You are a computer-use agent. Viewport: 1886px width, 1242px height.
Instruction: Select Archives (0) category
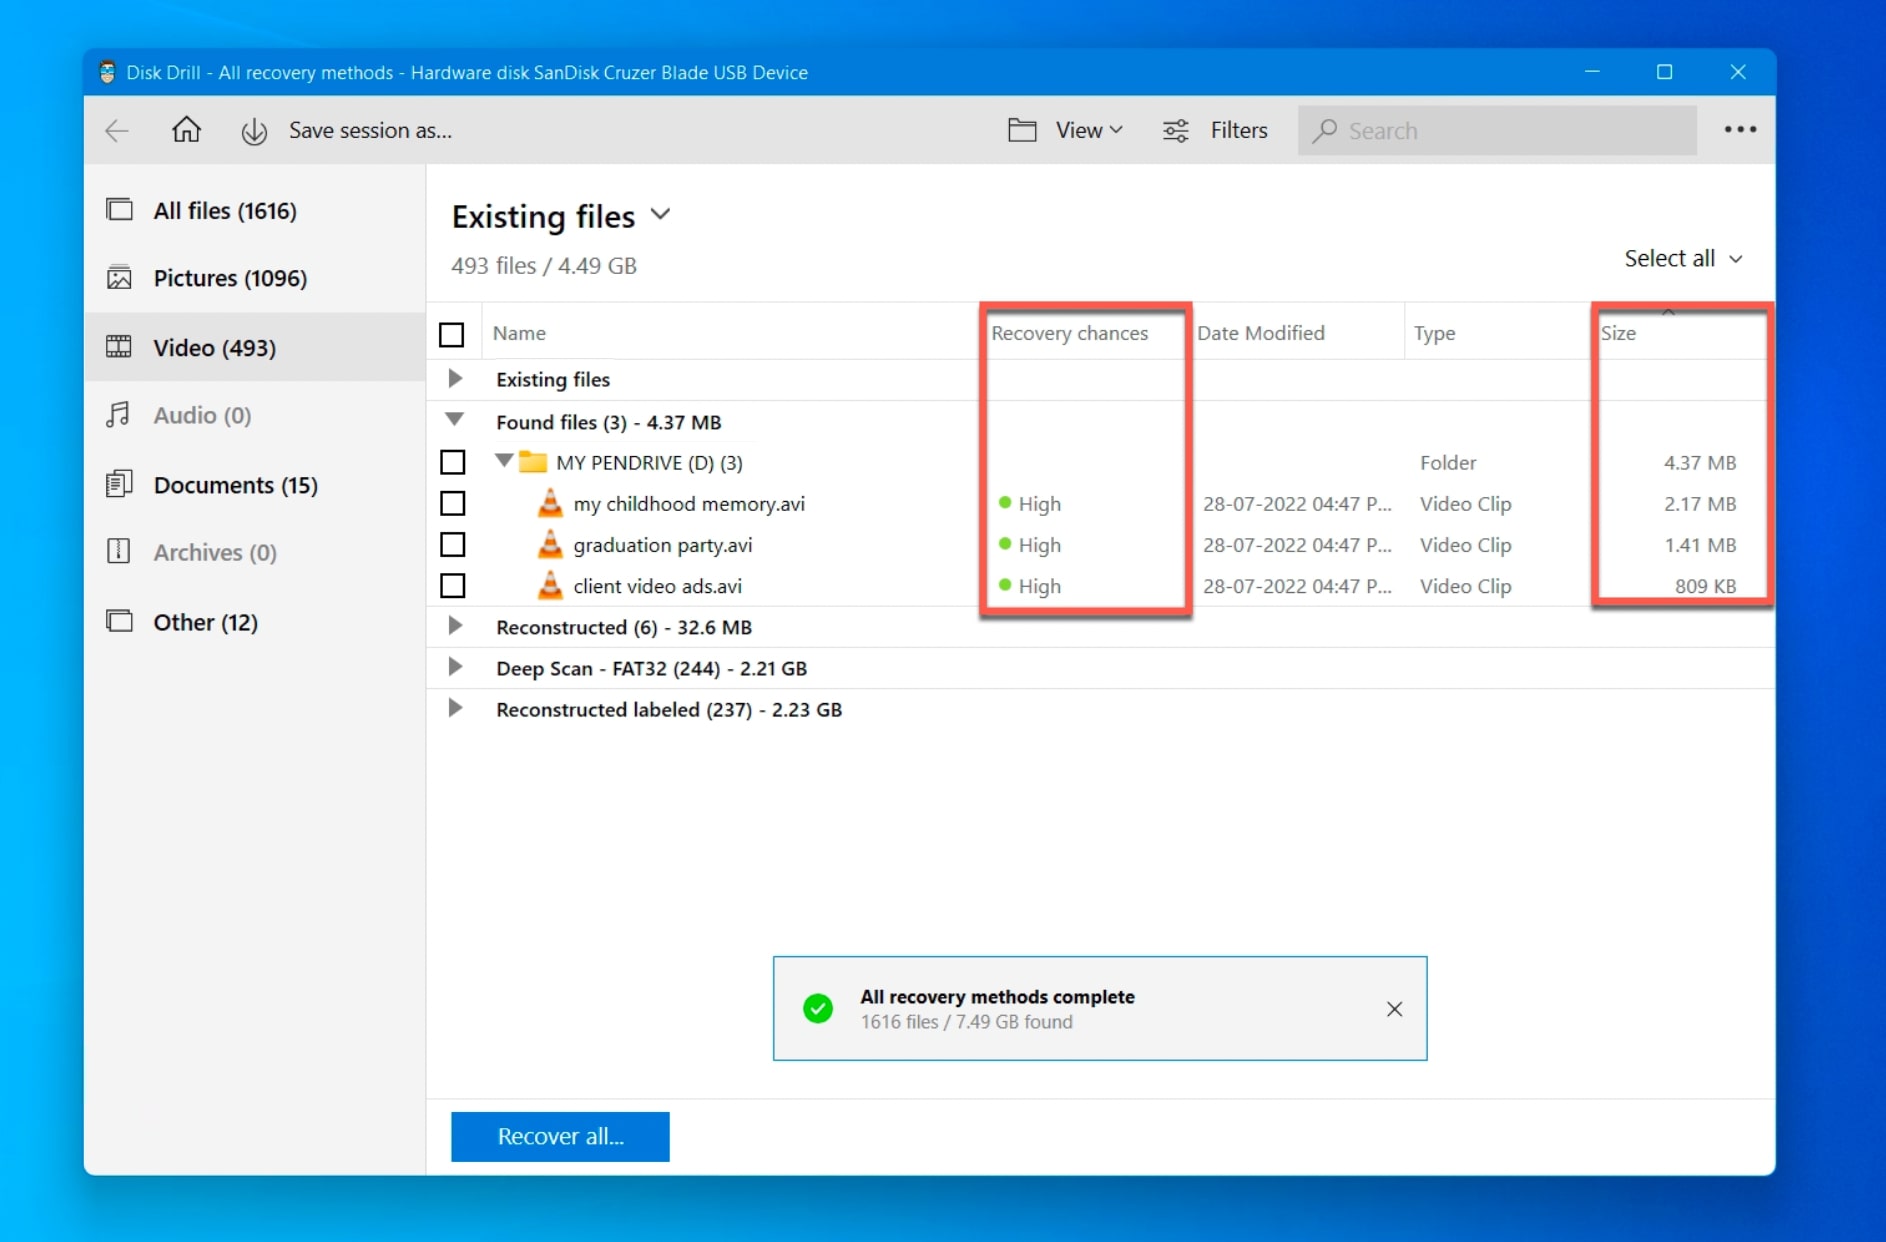(215, 551)
